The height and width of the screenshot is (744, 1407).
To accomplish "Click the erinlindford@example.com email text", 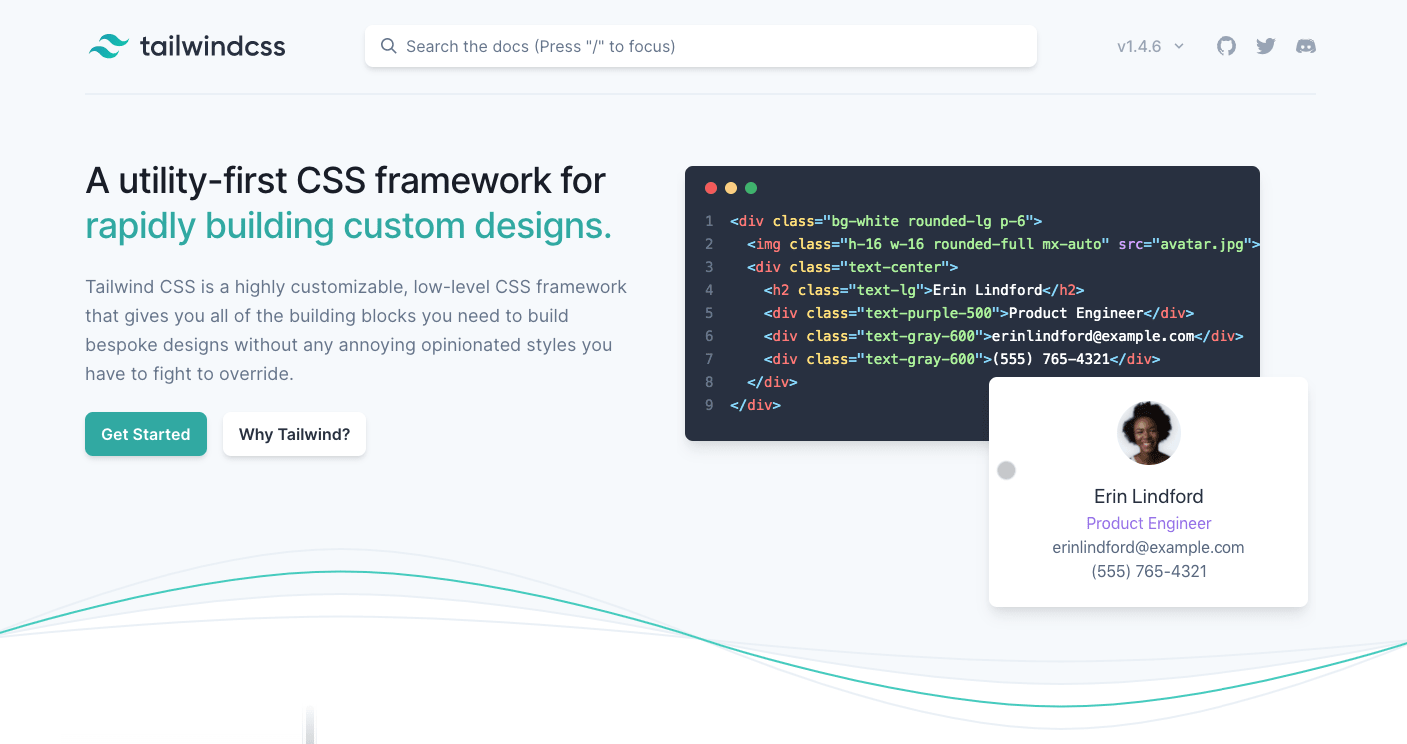I will tap(1148, 547).
